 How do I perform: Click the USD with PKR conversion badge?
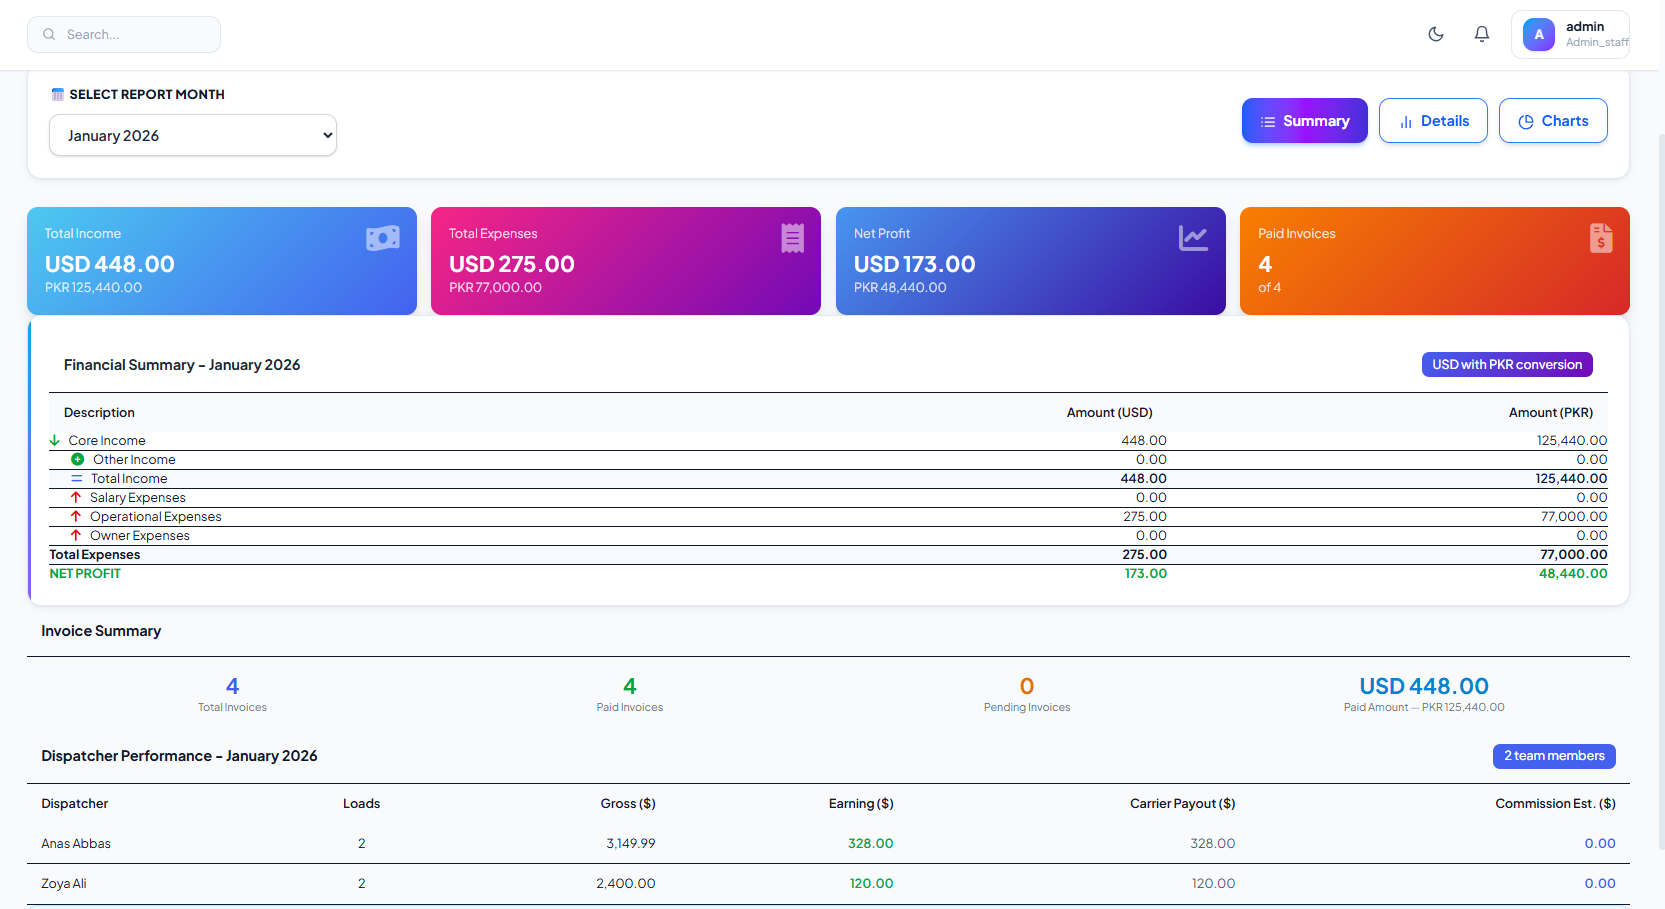[1506, 365]
